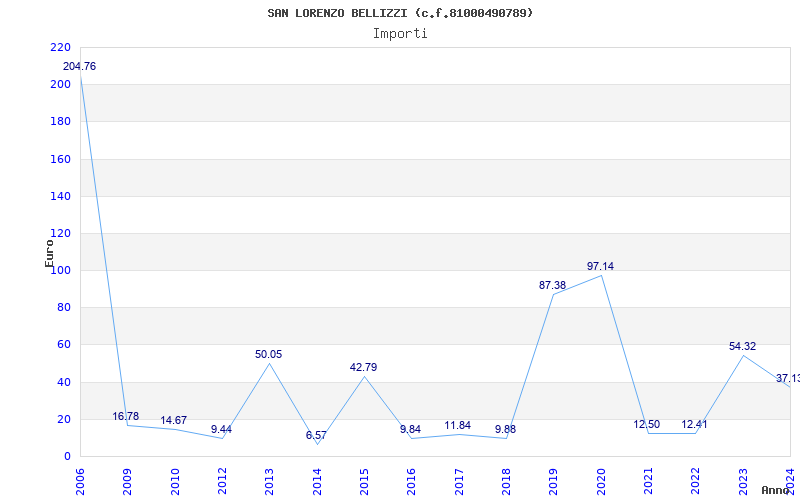
Task: Click the 20 y-axis tick label
Action: tap(63, 419)
